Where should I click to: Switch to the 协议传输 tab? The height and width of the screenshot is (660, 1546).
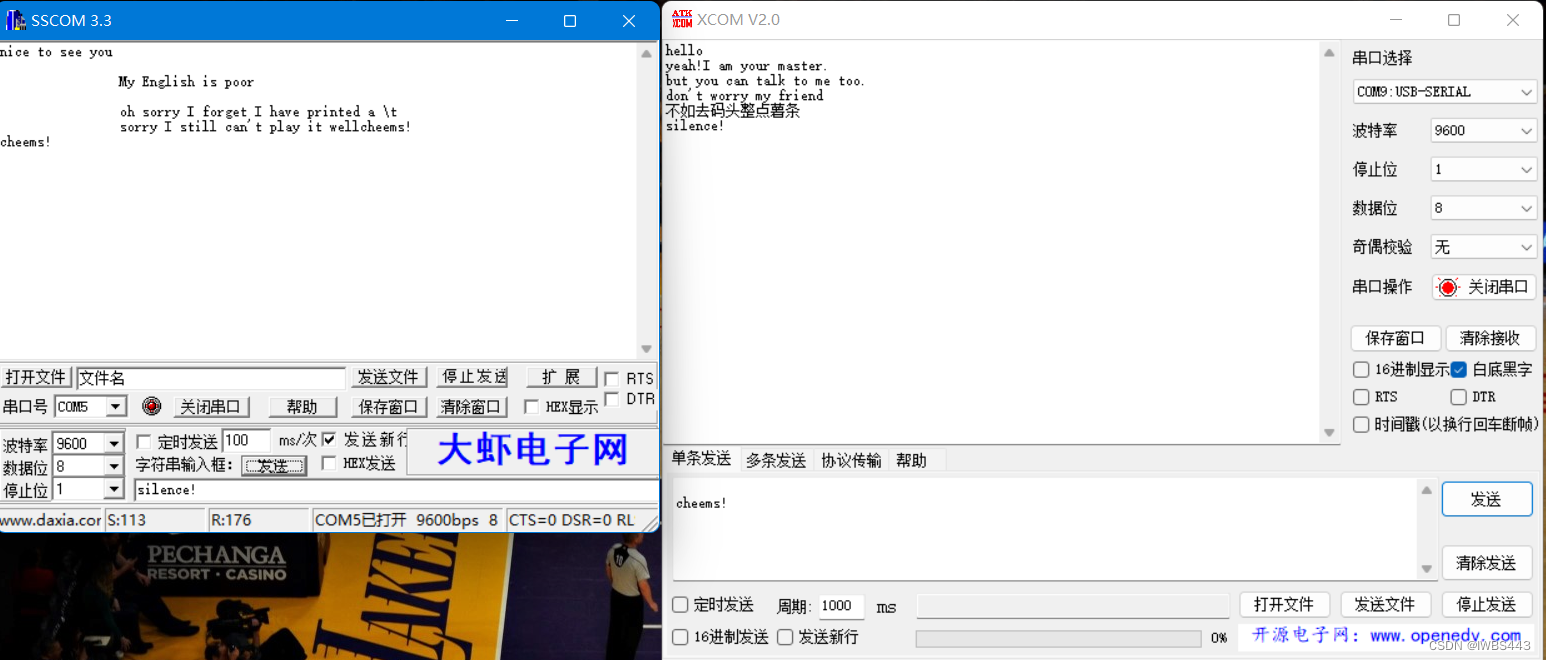click(851, 460)
